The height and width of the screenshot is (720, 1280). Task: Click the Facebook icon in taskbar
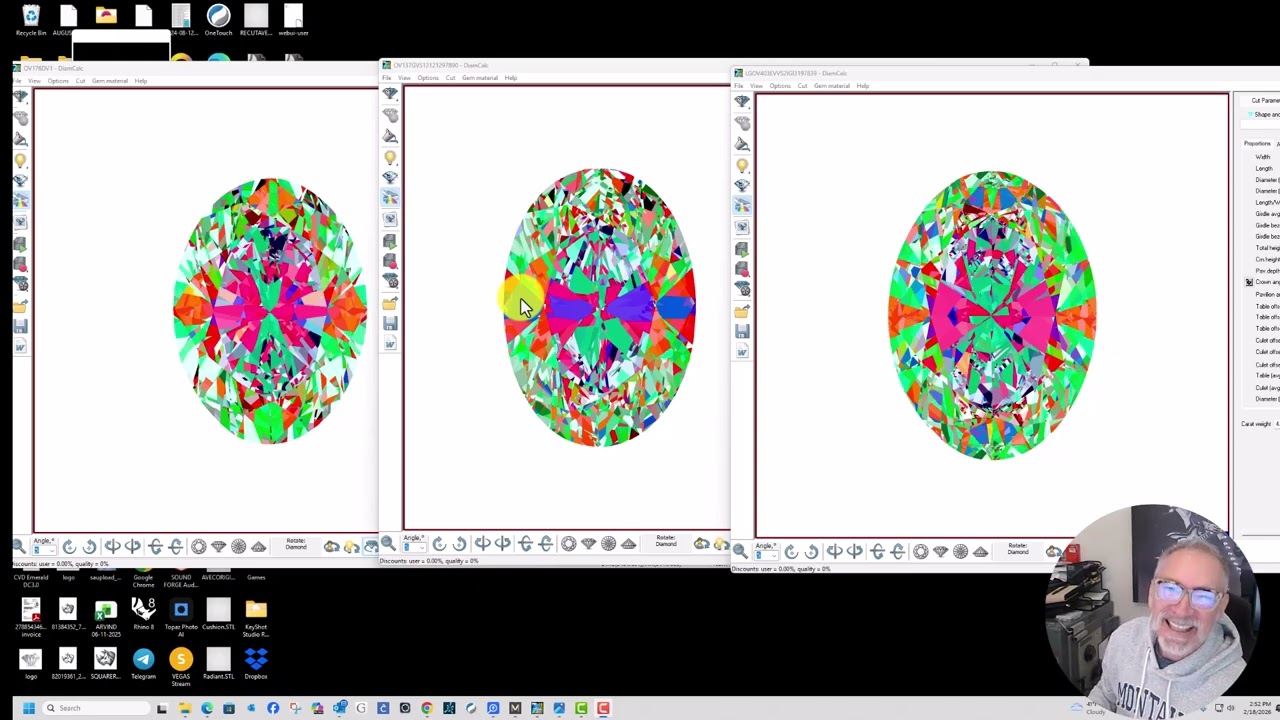pos(273,708)
